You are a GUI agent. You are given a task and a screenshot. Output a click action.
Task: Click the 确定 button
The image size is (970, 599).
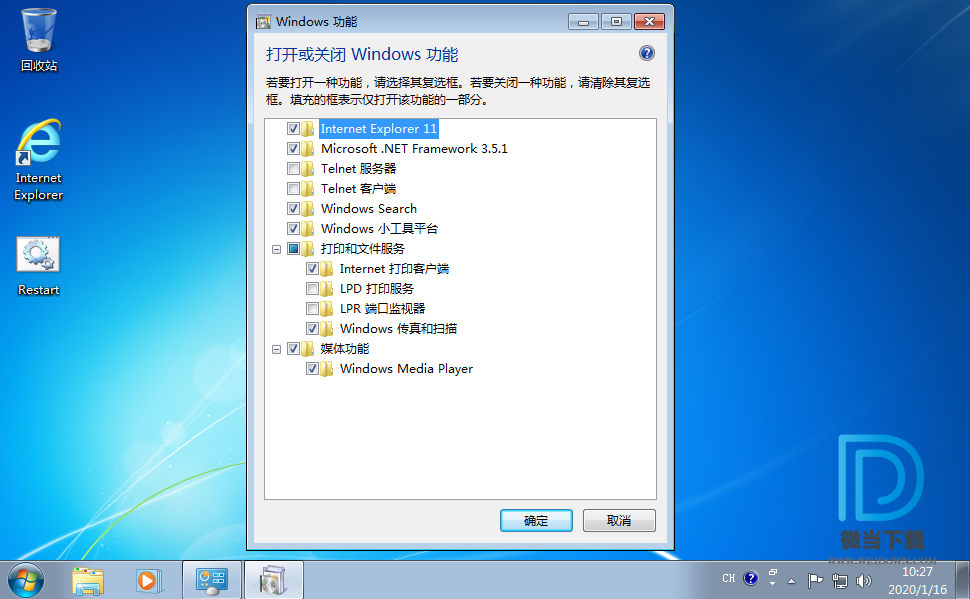coord(536,520)
